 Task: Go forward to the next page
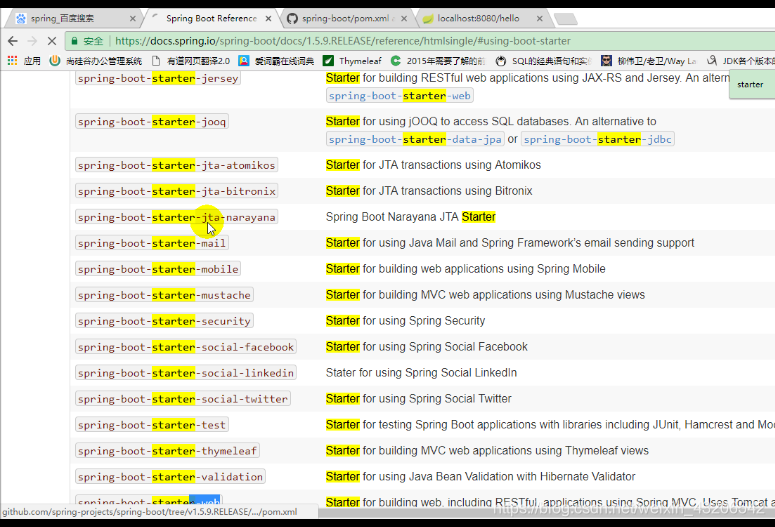[32, 41]
